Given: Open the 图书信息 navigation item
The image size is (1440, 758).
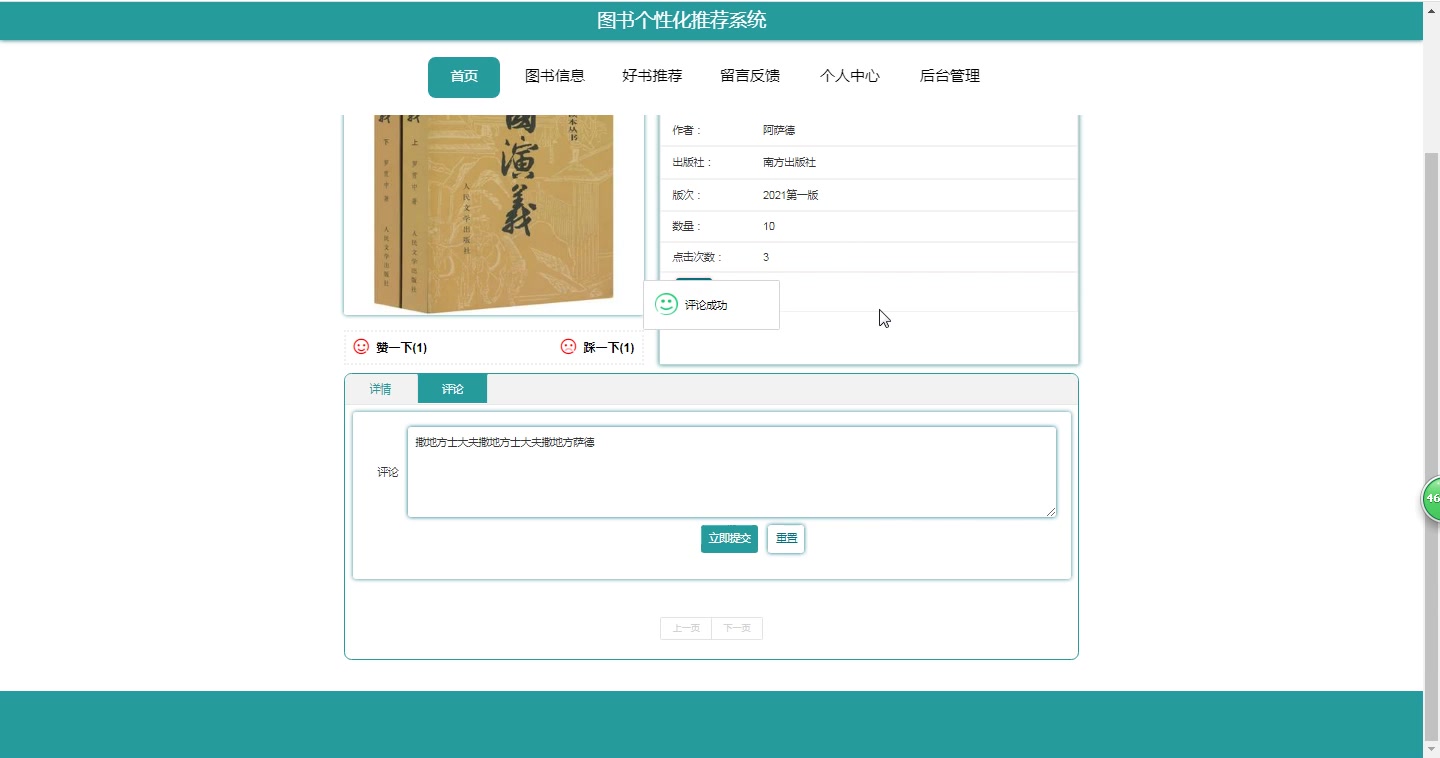Looking at the screenshot, I should (556, 76).
